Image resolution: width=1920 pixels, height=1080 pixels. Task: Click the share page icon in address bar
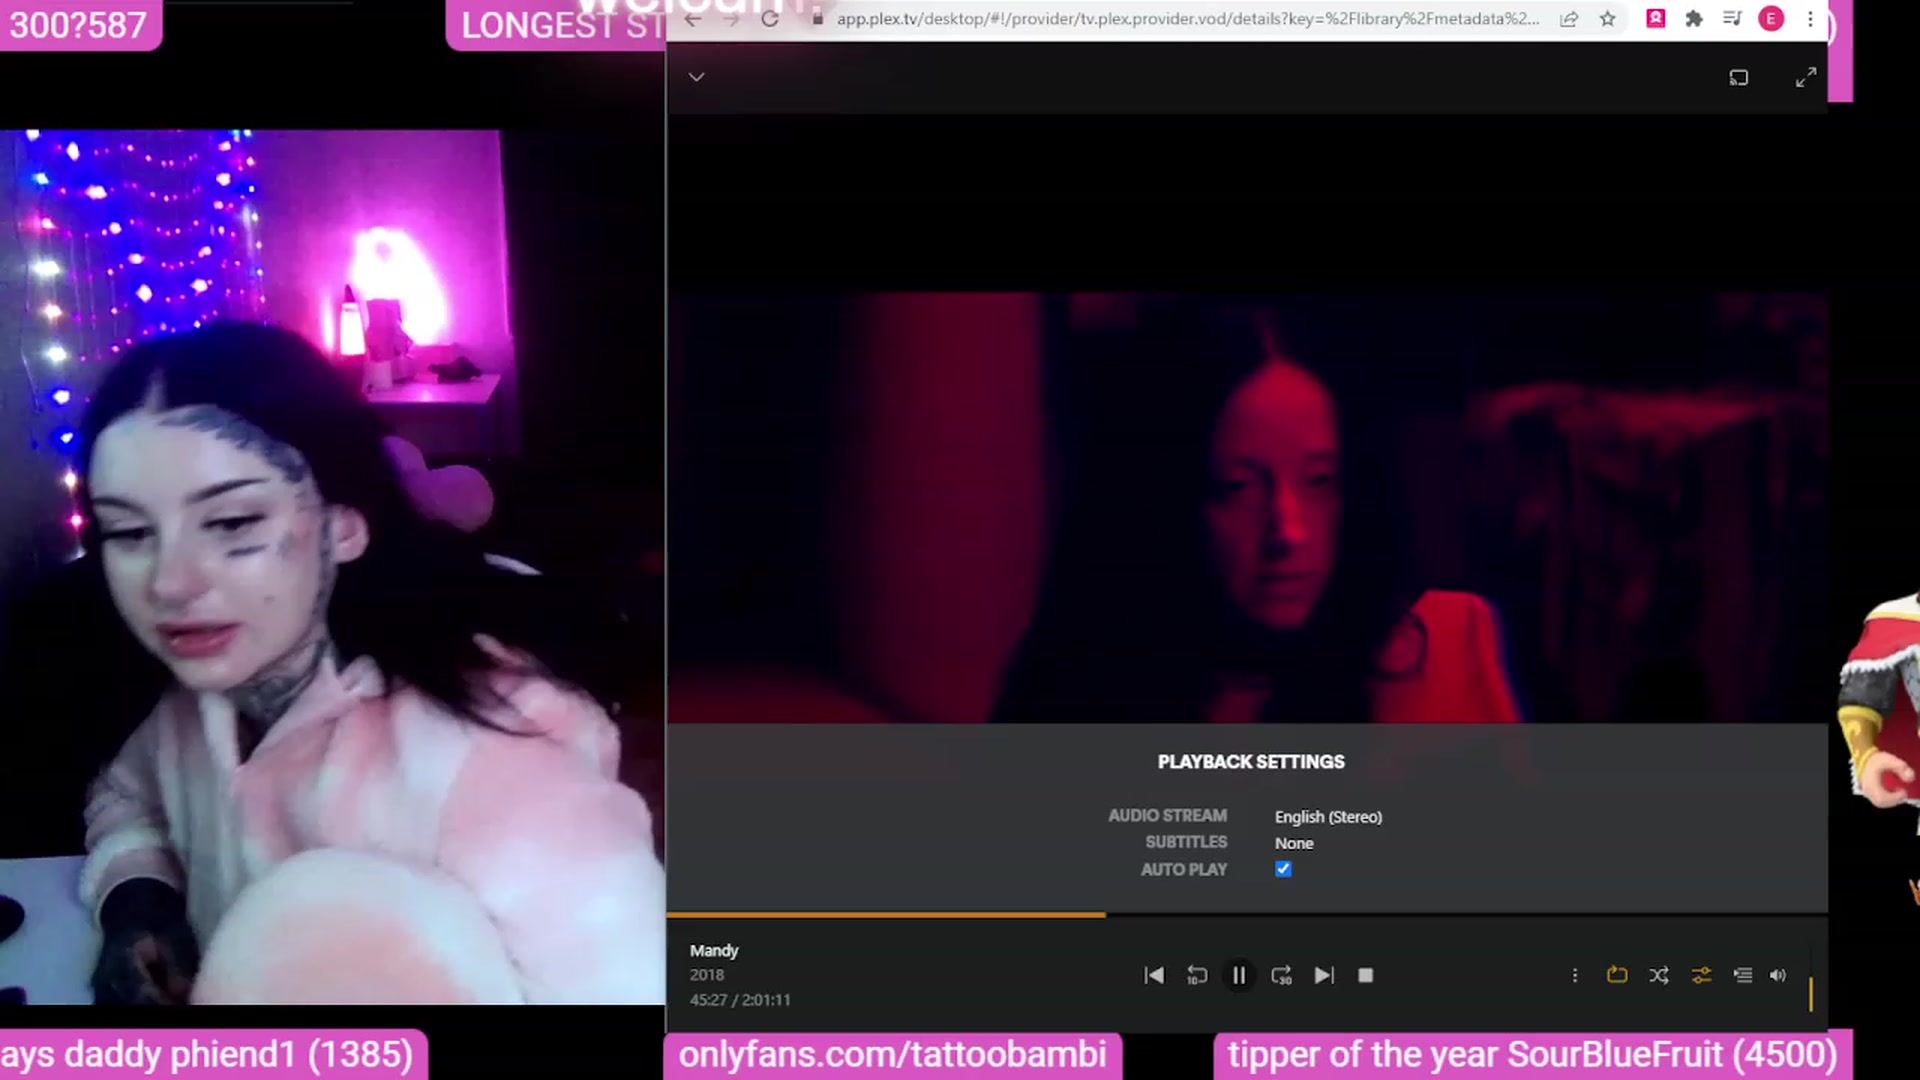click(x=1569, y=19)
